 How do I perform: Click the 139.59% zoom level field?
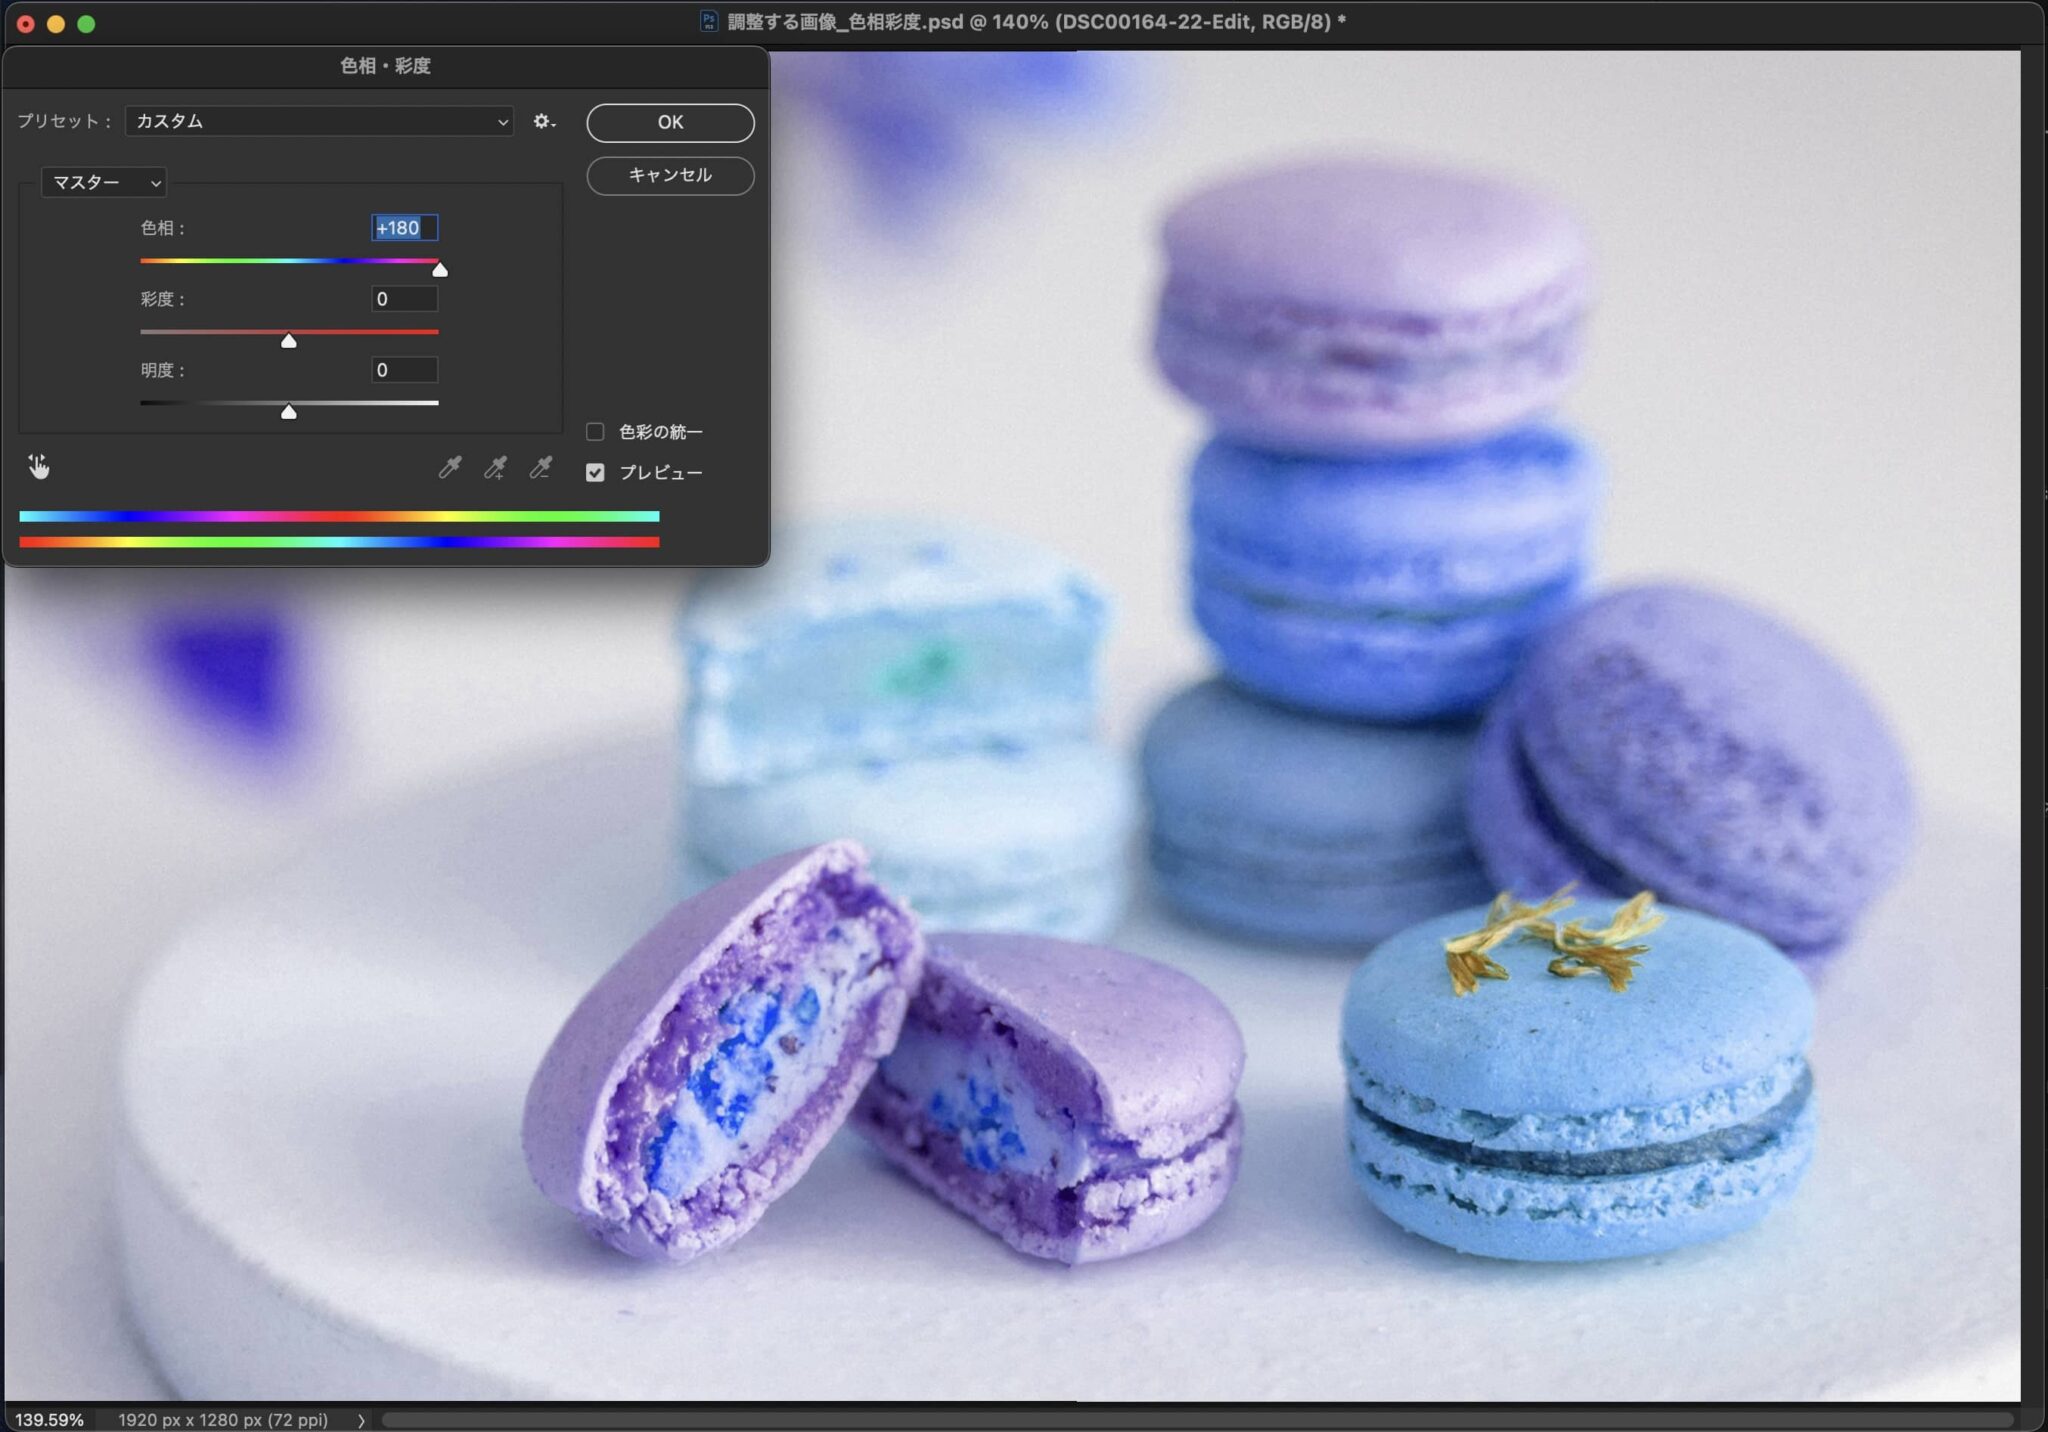click(x=49, y=1420)
